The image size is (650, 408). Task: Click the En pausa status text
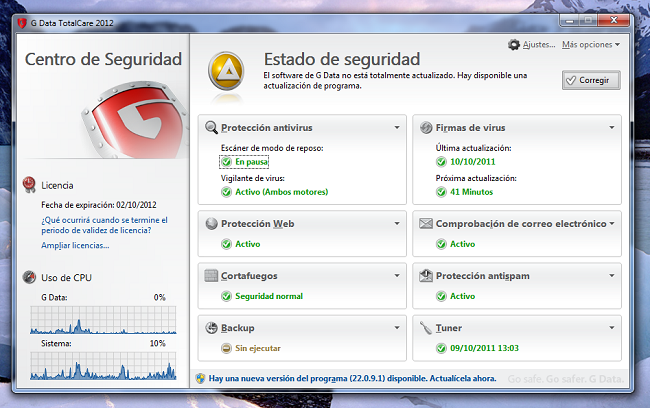[252, 162]
